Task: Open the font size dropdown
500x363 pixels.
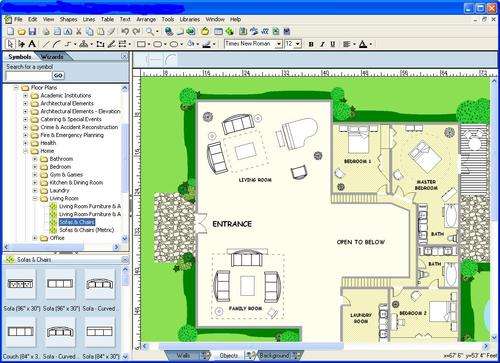Action: (298, 44)
